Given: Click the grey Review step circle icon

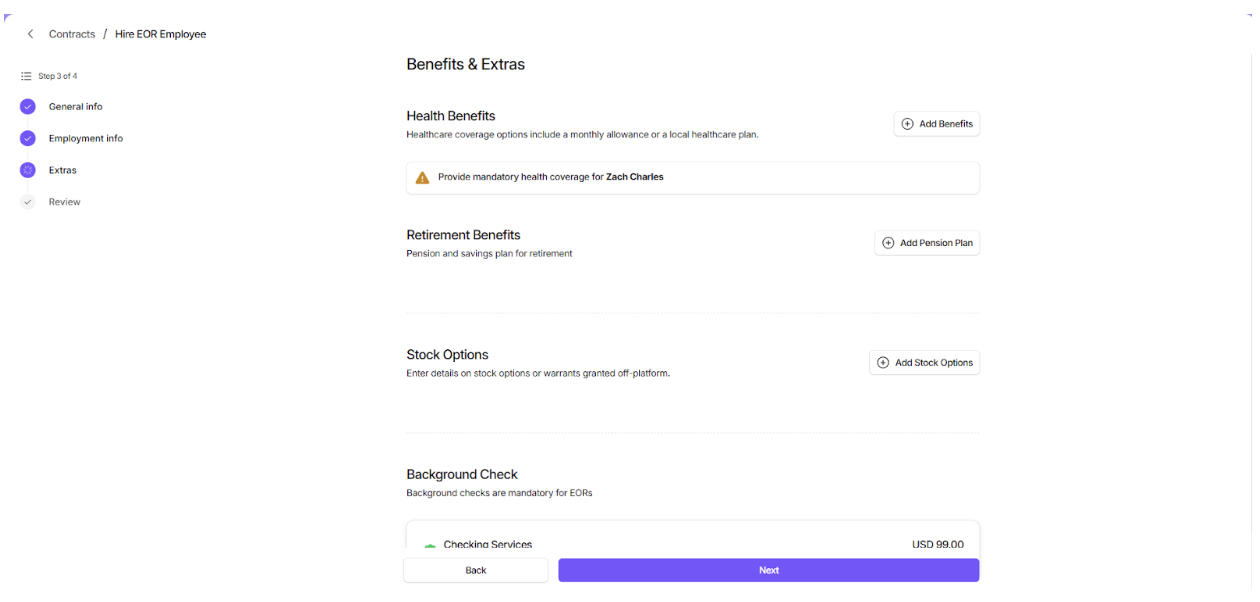Looking at the screenshot, I should click(x=28, y=202).
